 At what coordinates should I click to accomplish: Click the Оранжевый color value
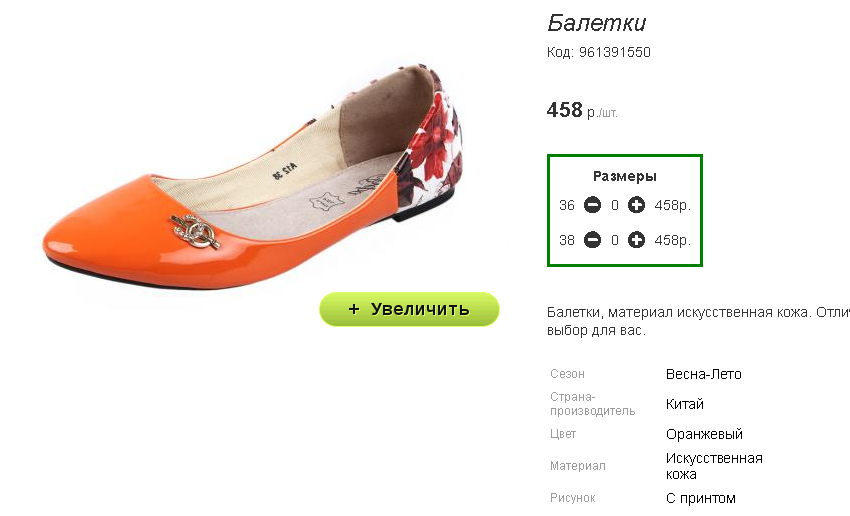coord(704,435)
